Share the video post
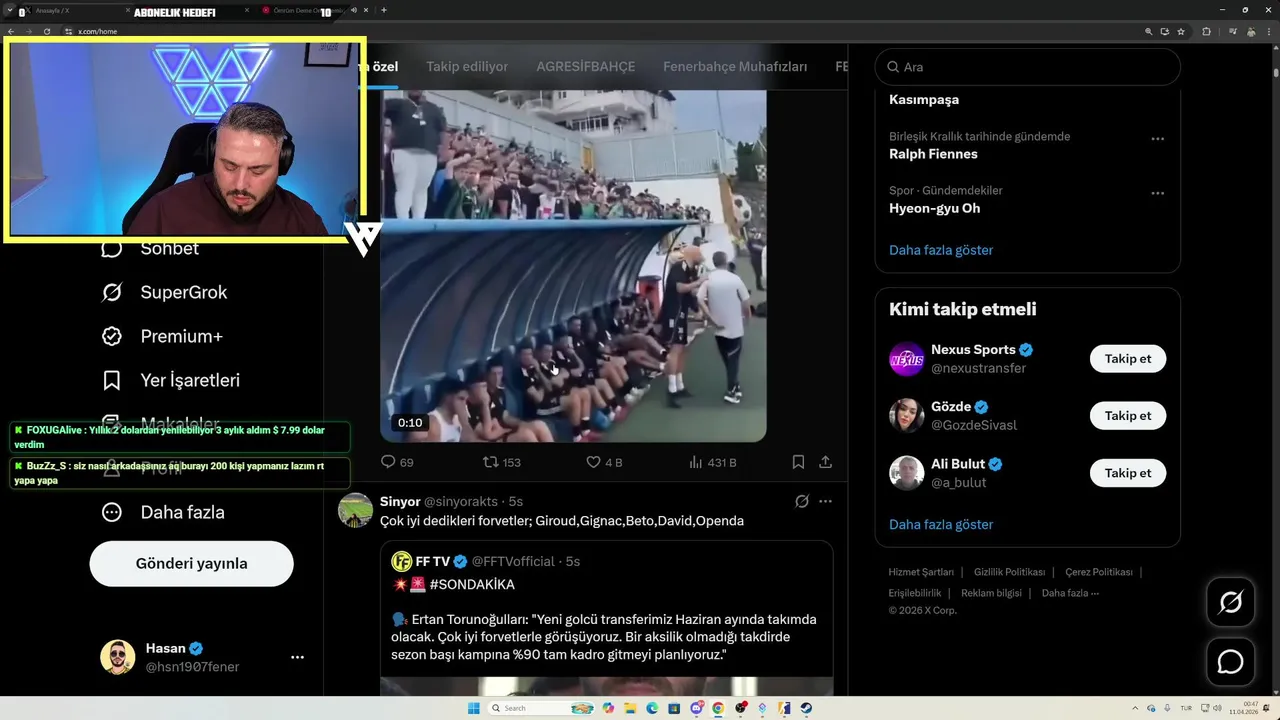This screenshot has width=1280, height=720. point(825,462)
